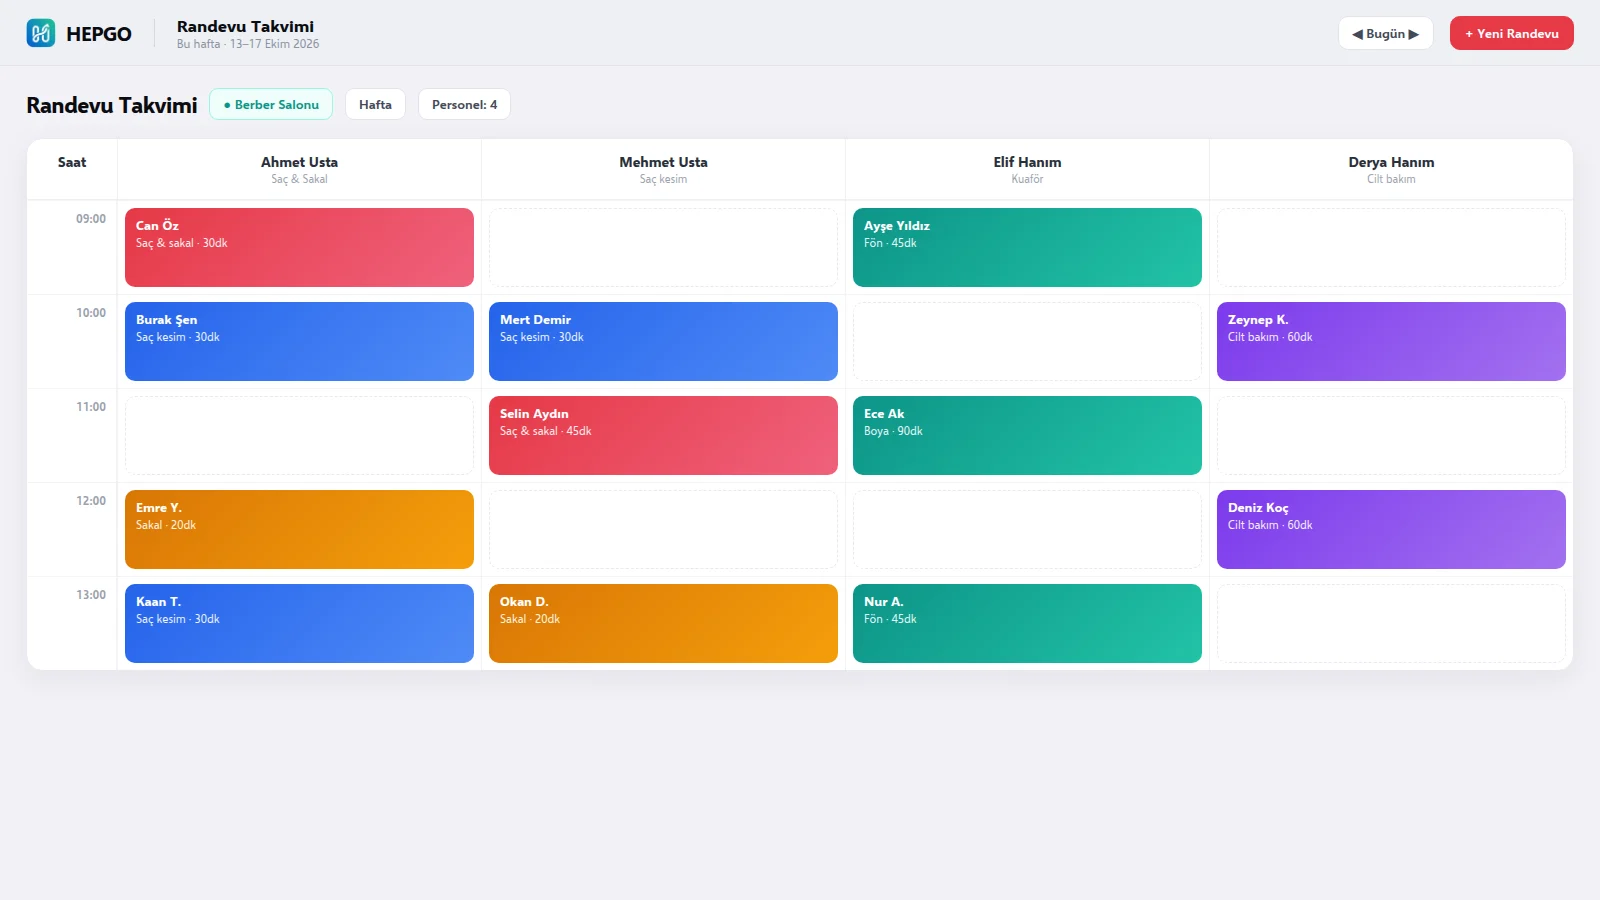Click the 13:00 time label
1600x900 pixels.
pos(91,595)
